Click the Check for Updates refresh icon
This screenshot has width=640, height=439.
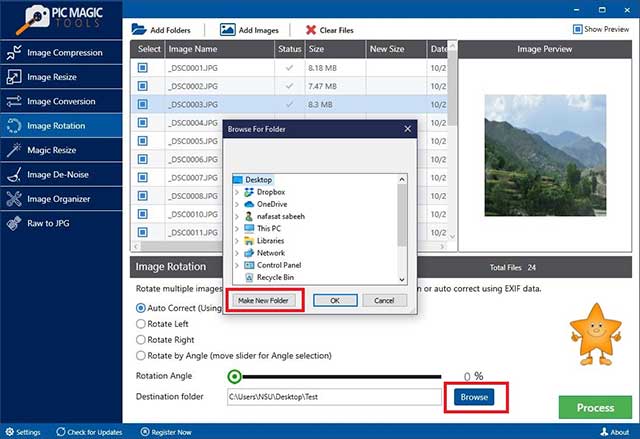(x=61, y=432)
